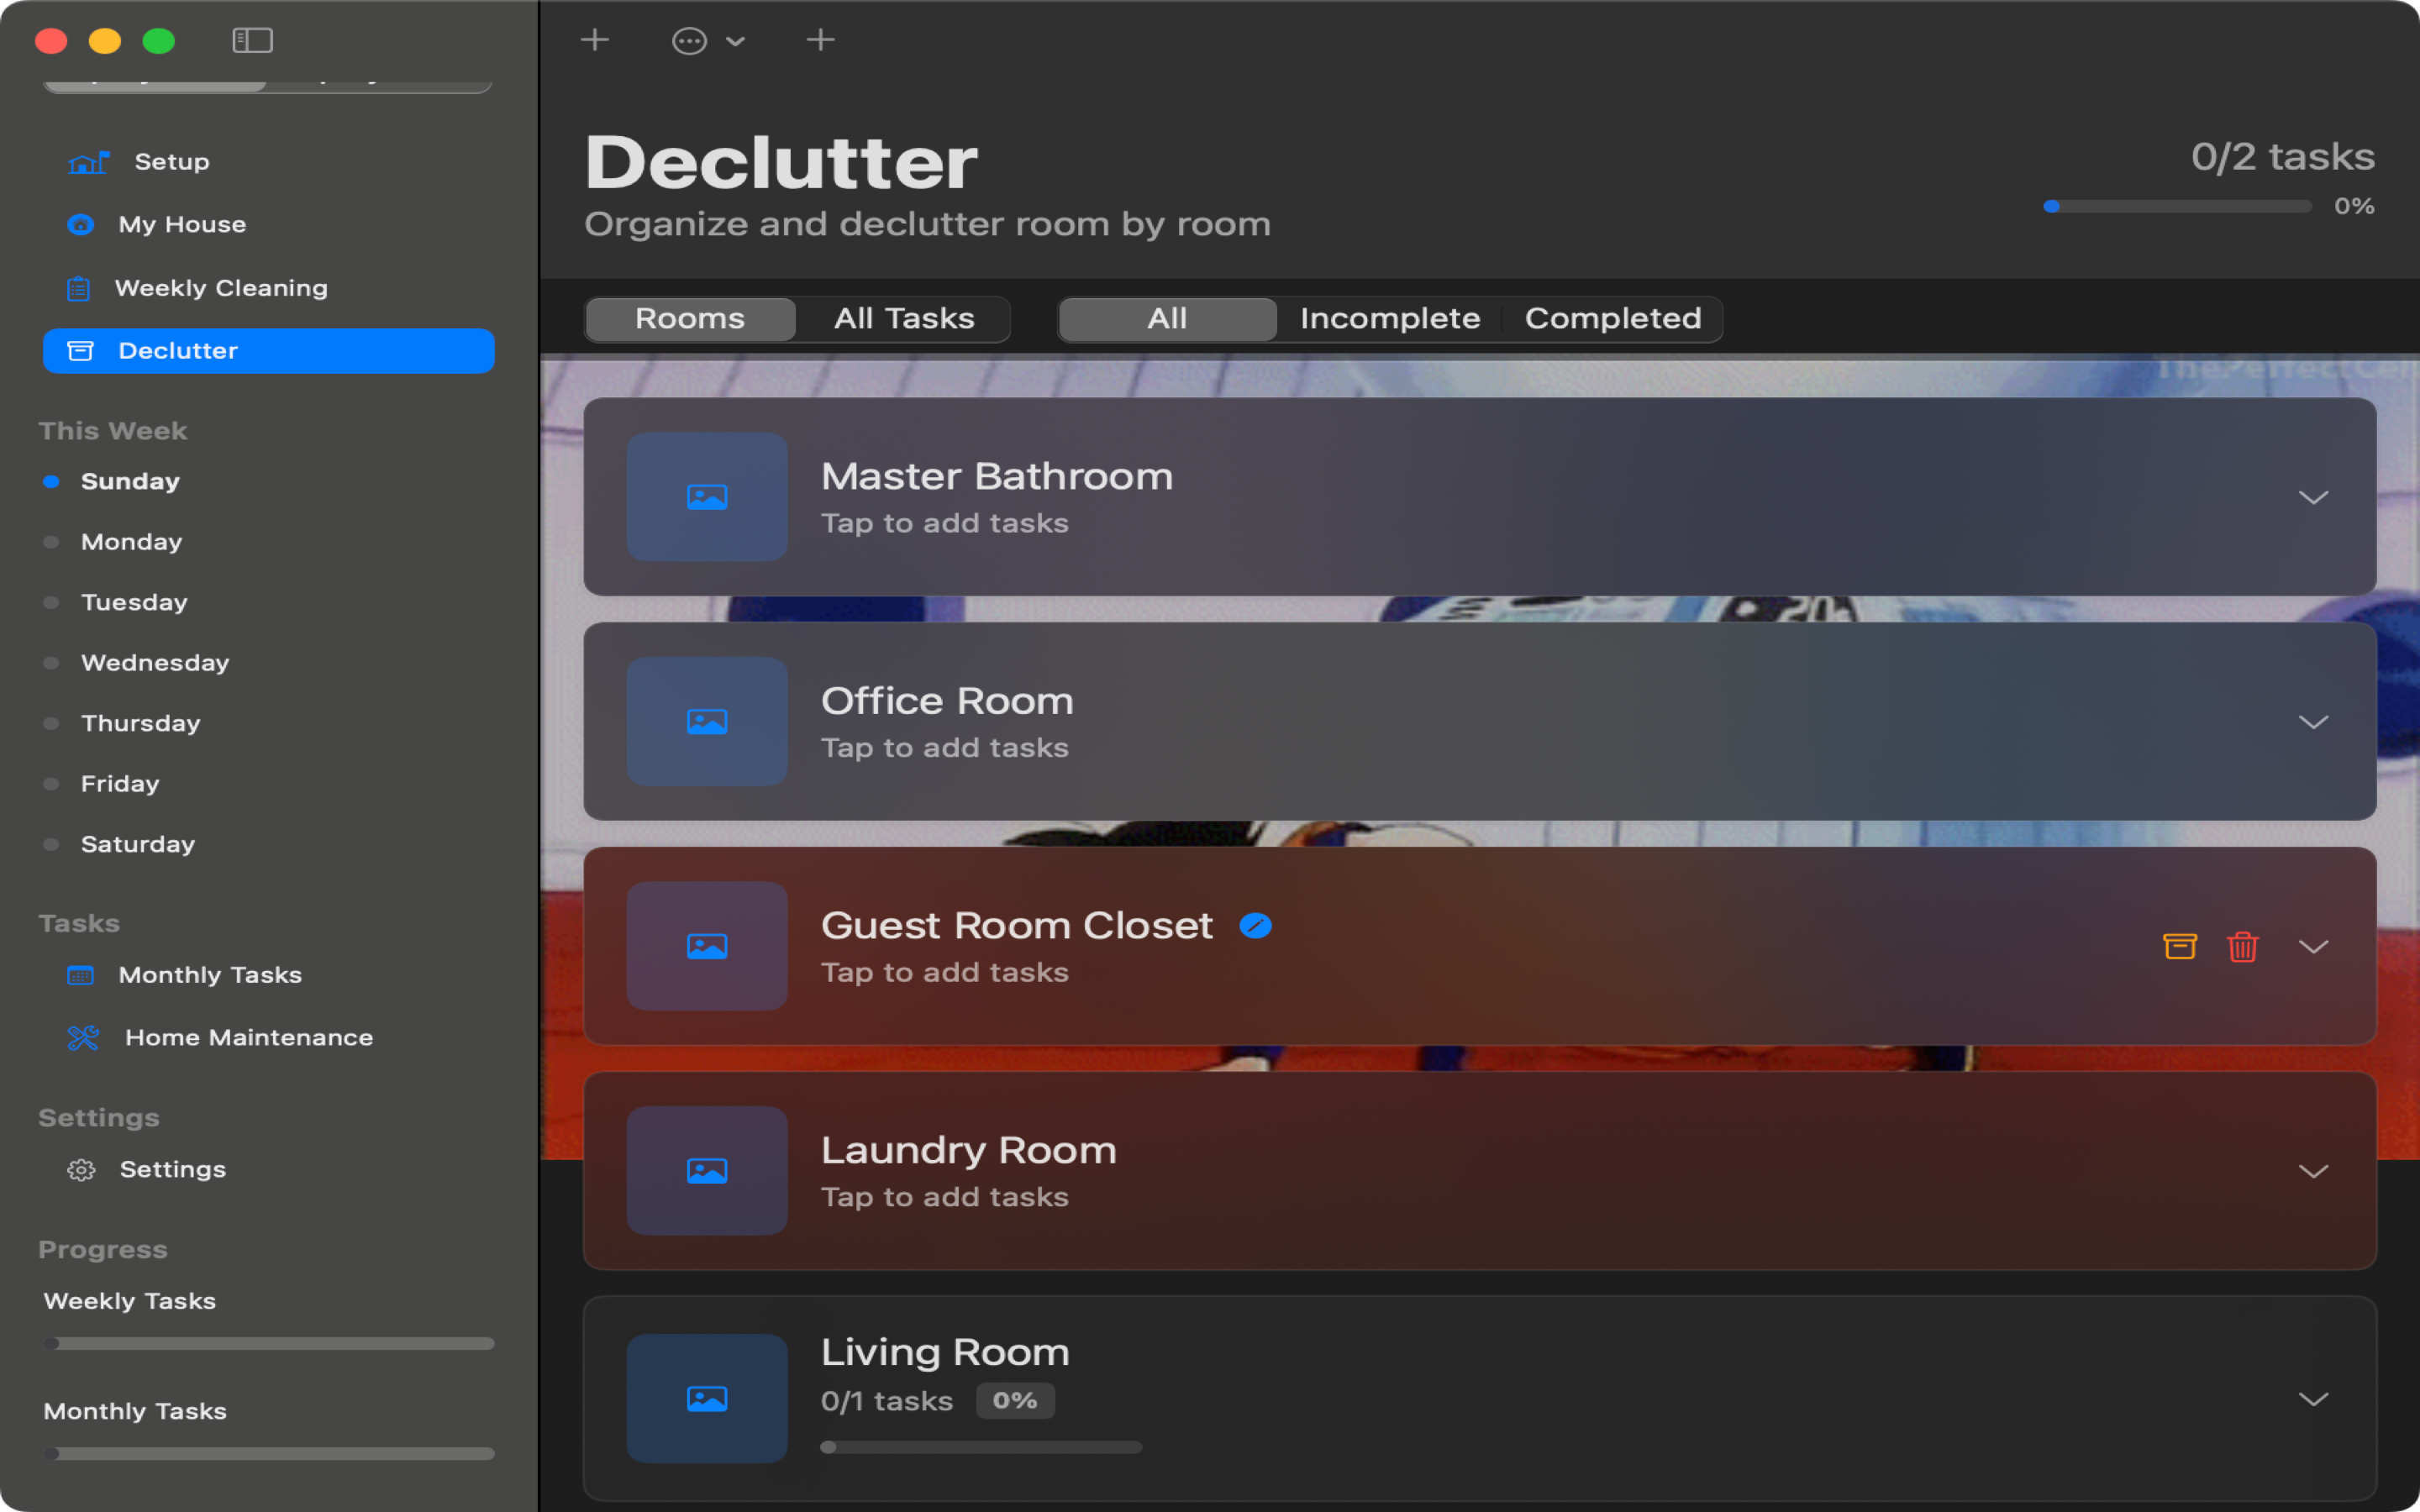Expand the Laundry Room chevron

(2313, 1171)
